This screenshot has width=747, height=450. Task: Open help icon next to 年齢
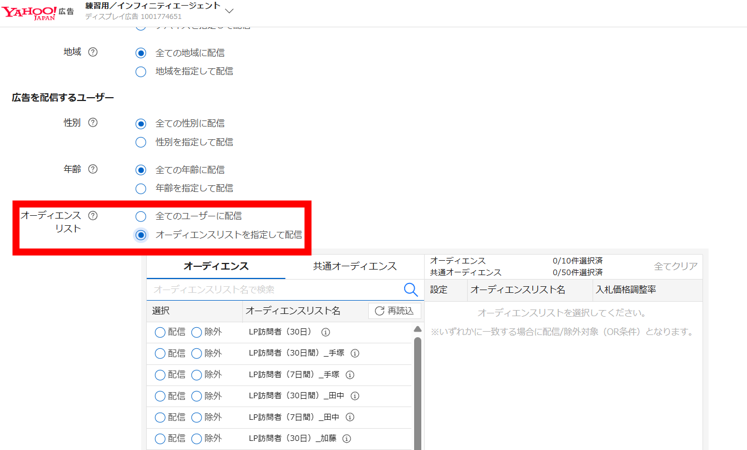(x=93, y=169)
